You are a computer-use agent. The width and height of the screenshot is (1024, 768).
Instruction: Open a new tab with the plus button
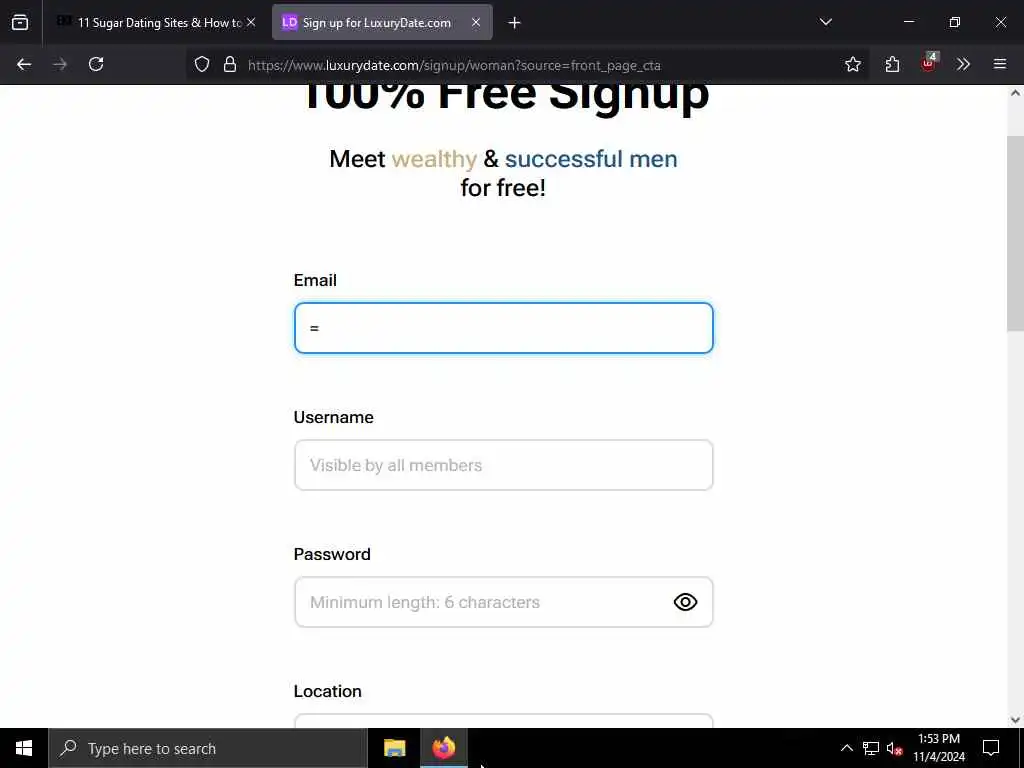514,23
